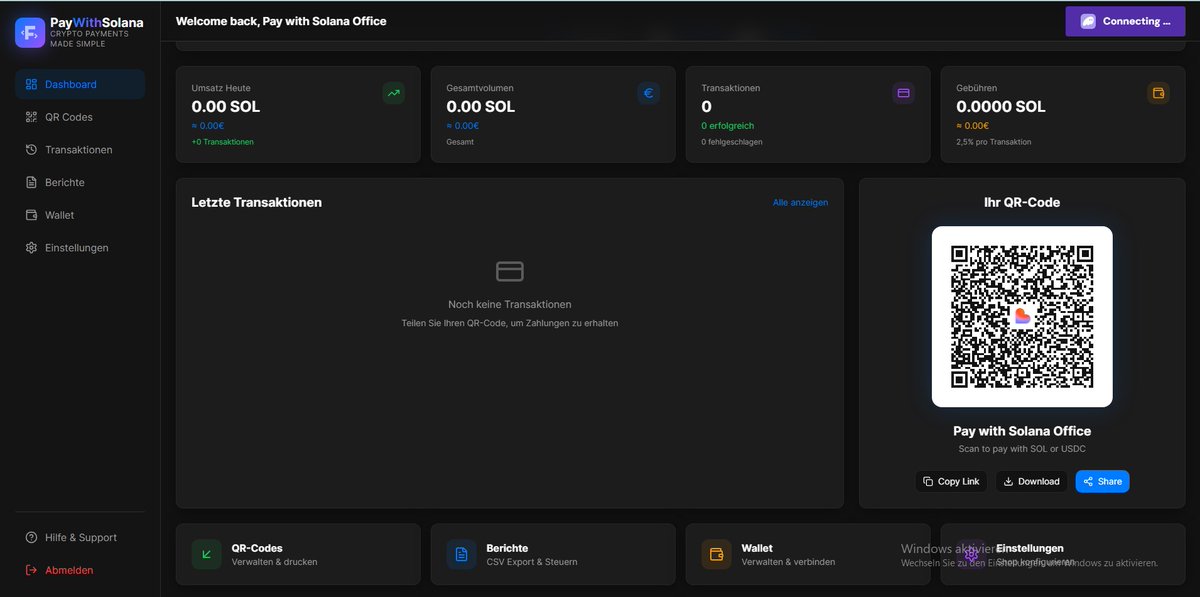Click the '+0 Transaktionen' text
1200x597 pixels.
coord(223,142)
